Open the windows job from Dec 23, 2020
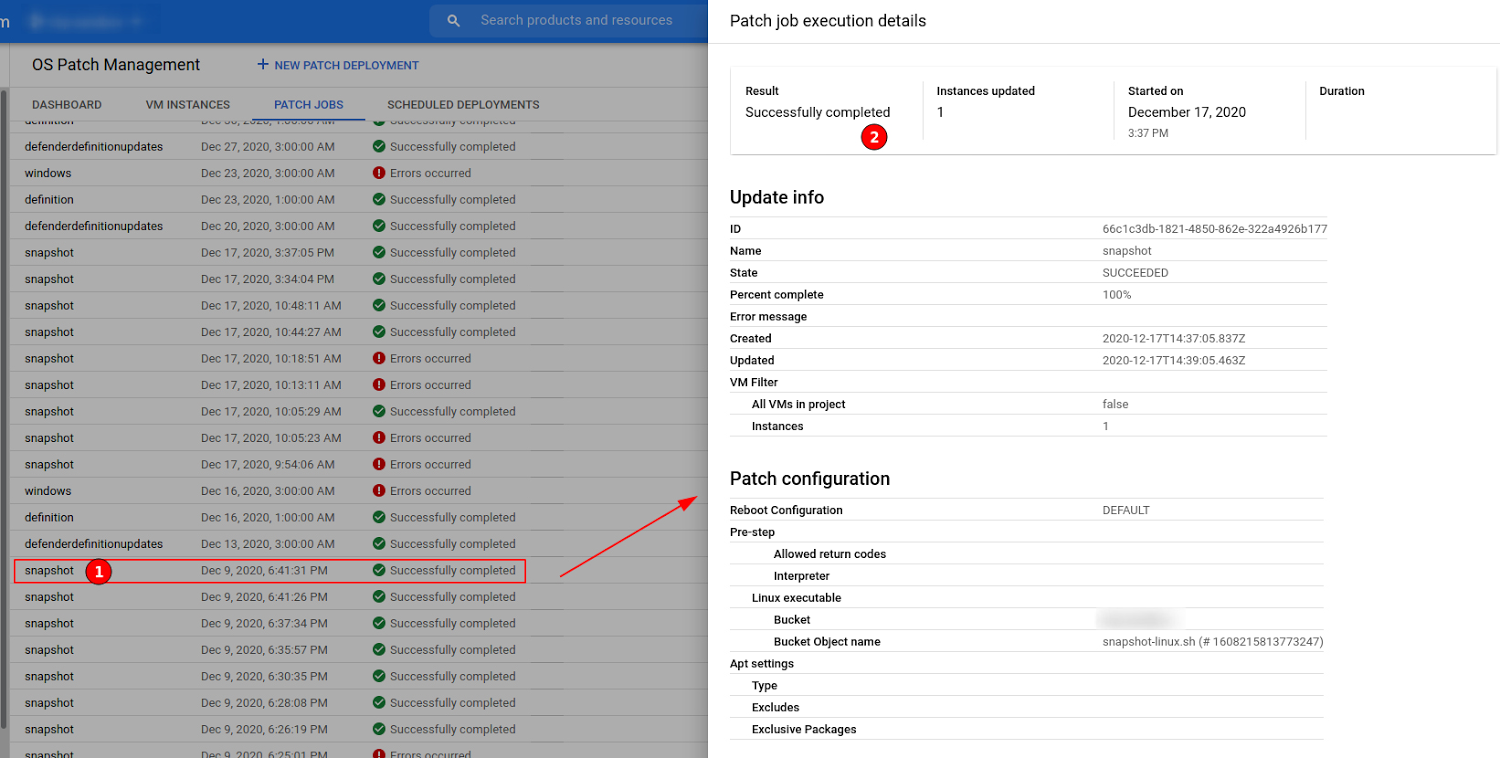 [x=48, y=173]
